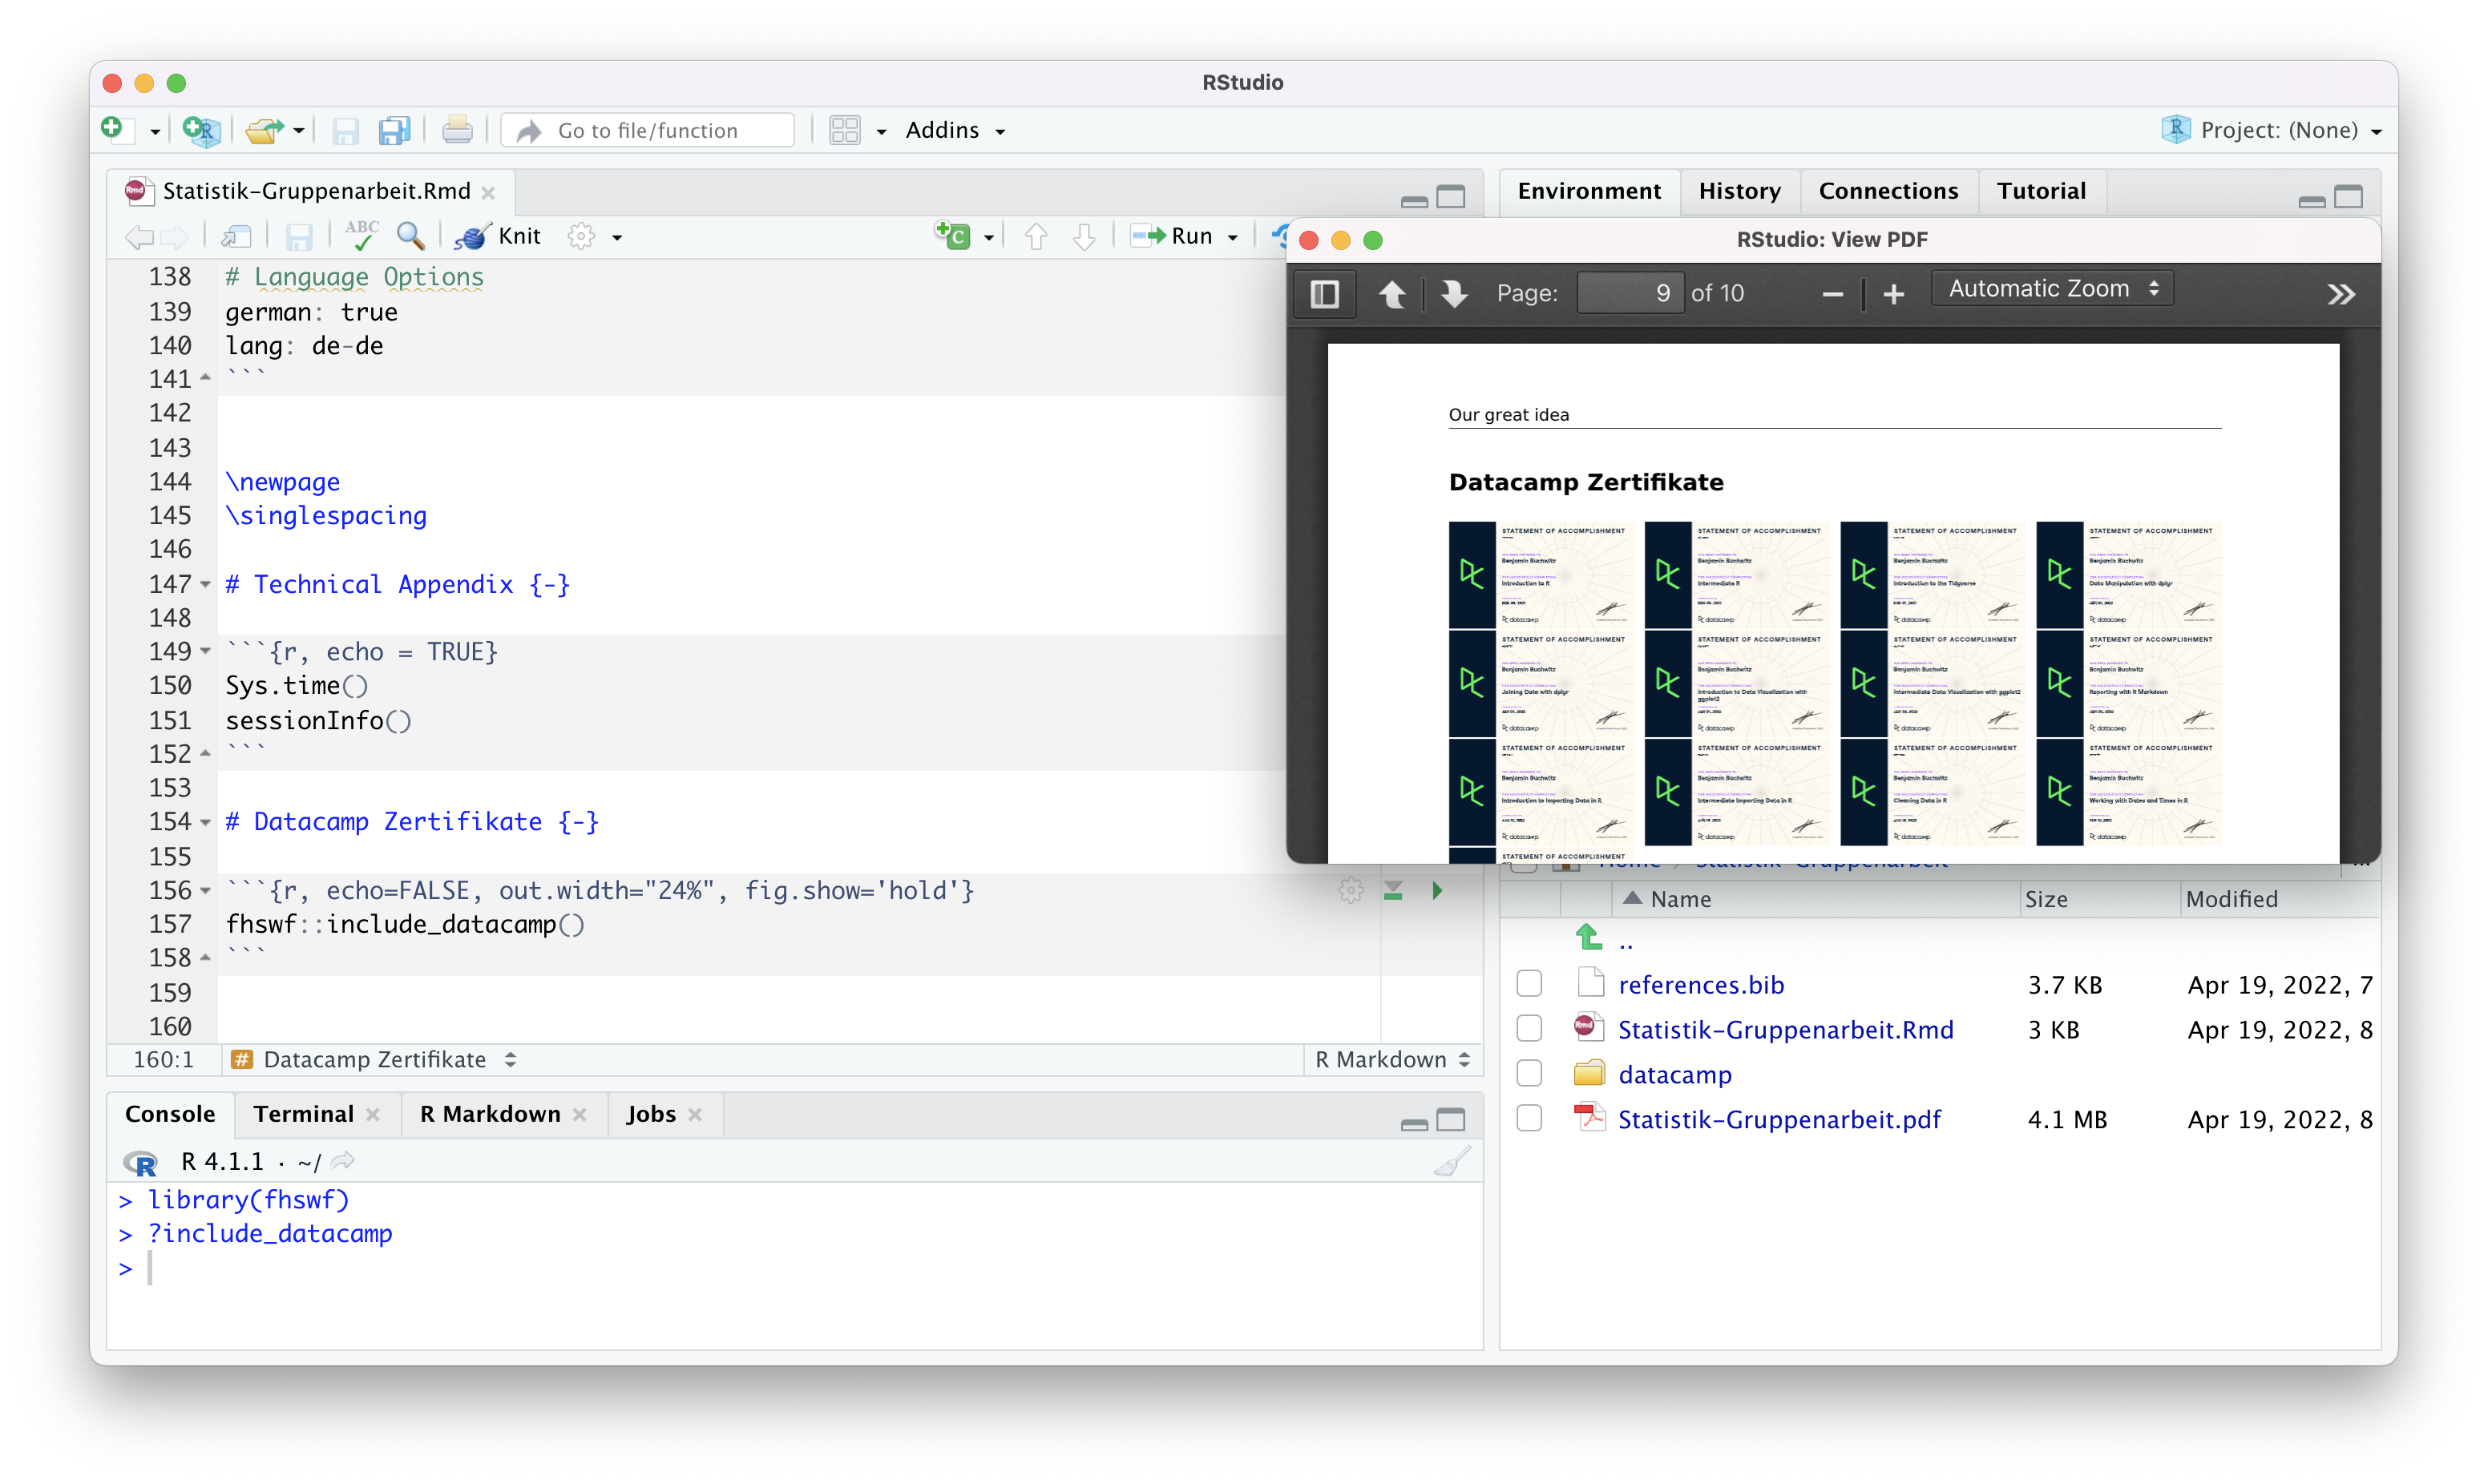Click the Insert new chunk icon

pos(953,235)
